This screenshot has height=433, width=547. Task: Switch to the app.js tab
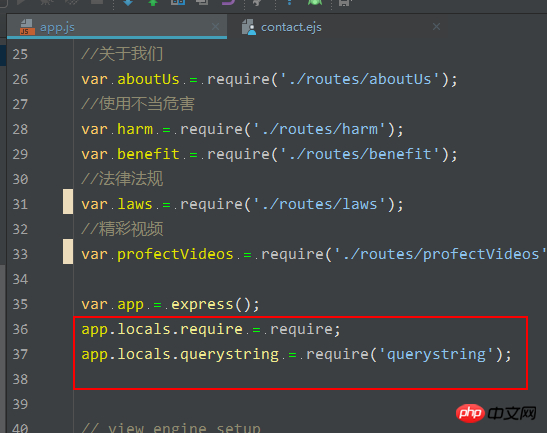(57, 27)
